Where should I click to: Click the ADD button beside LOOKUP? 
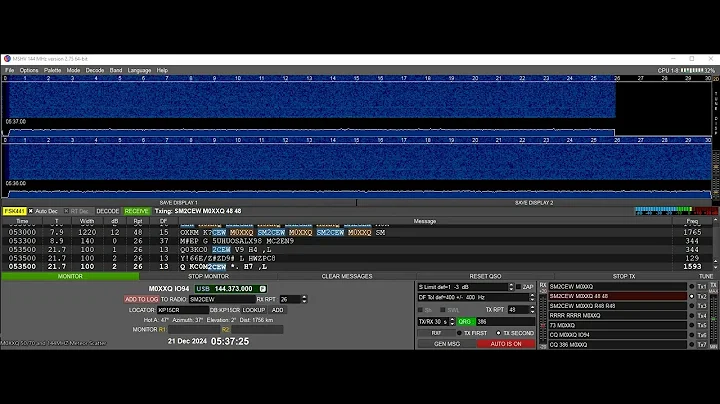click(277, 310)
